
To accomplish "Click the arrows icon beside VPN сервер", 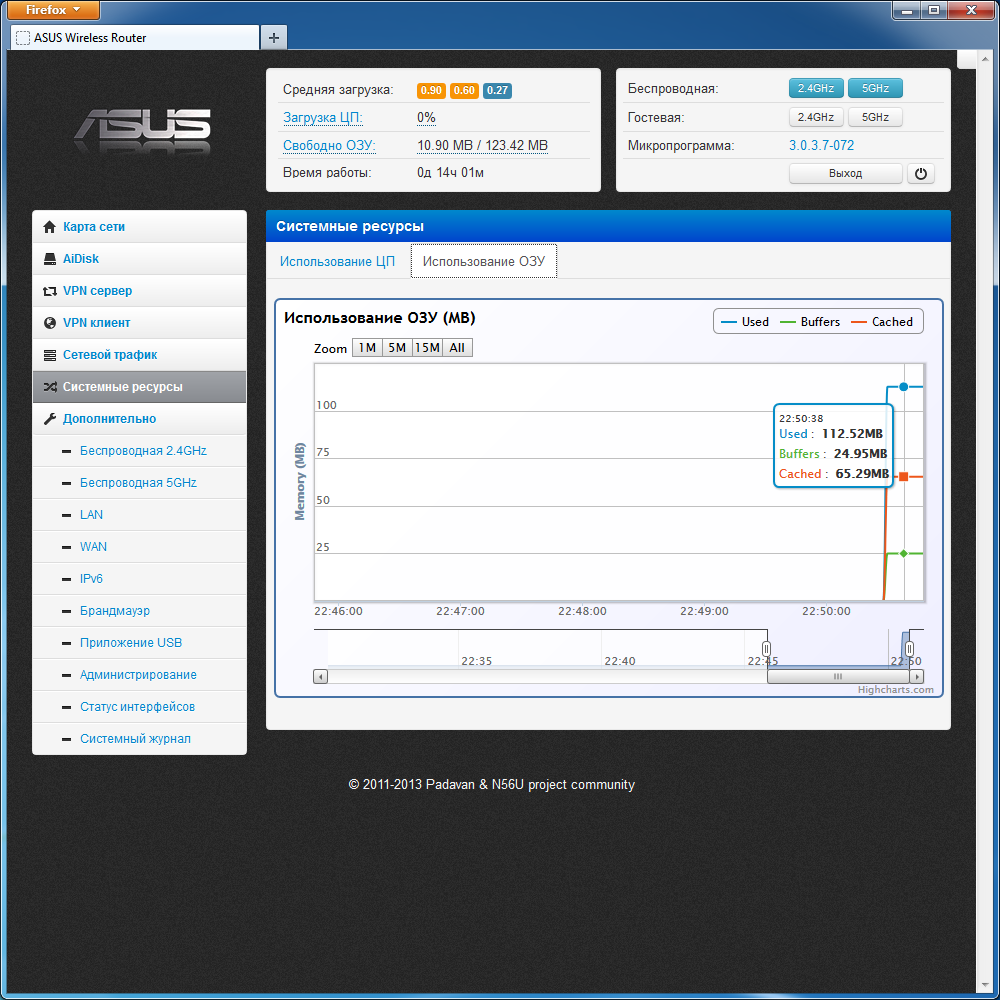I will pos(49,291).
